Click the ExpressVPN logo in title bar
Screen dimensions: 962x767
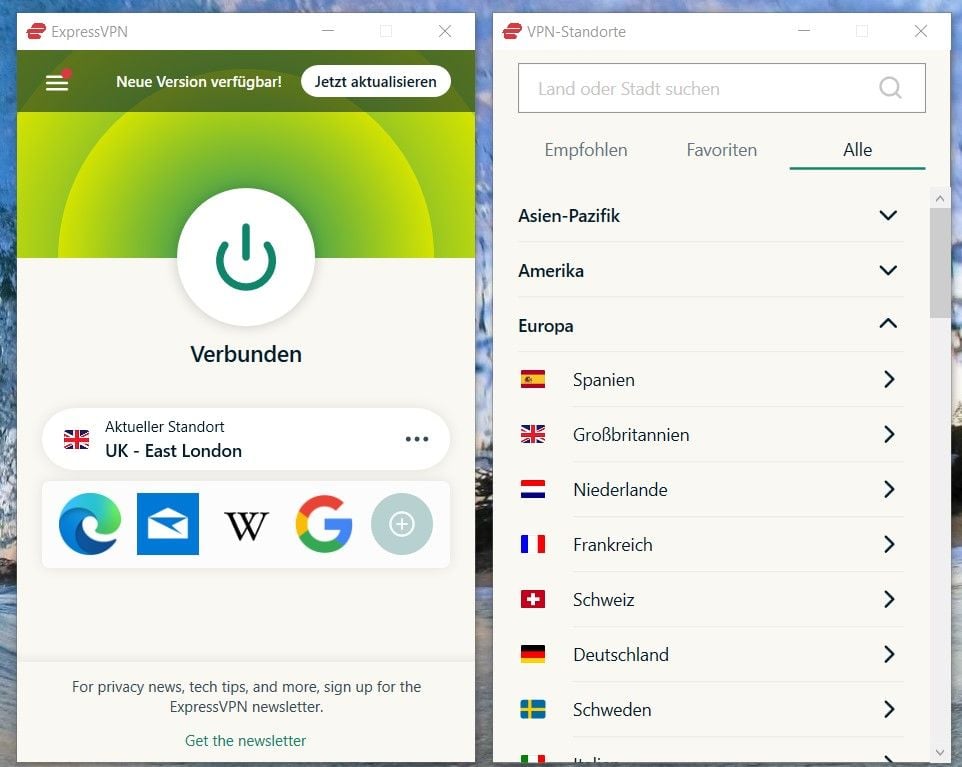coord(36,31)
